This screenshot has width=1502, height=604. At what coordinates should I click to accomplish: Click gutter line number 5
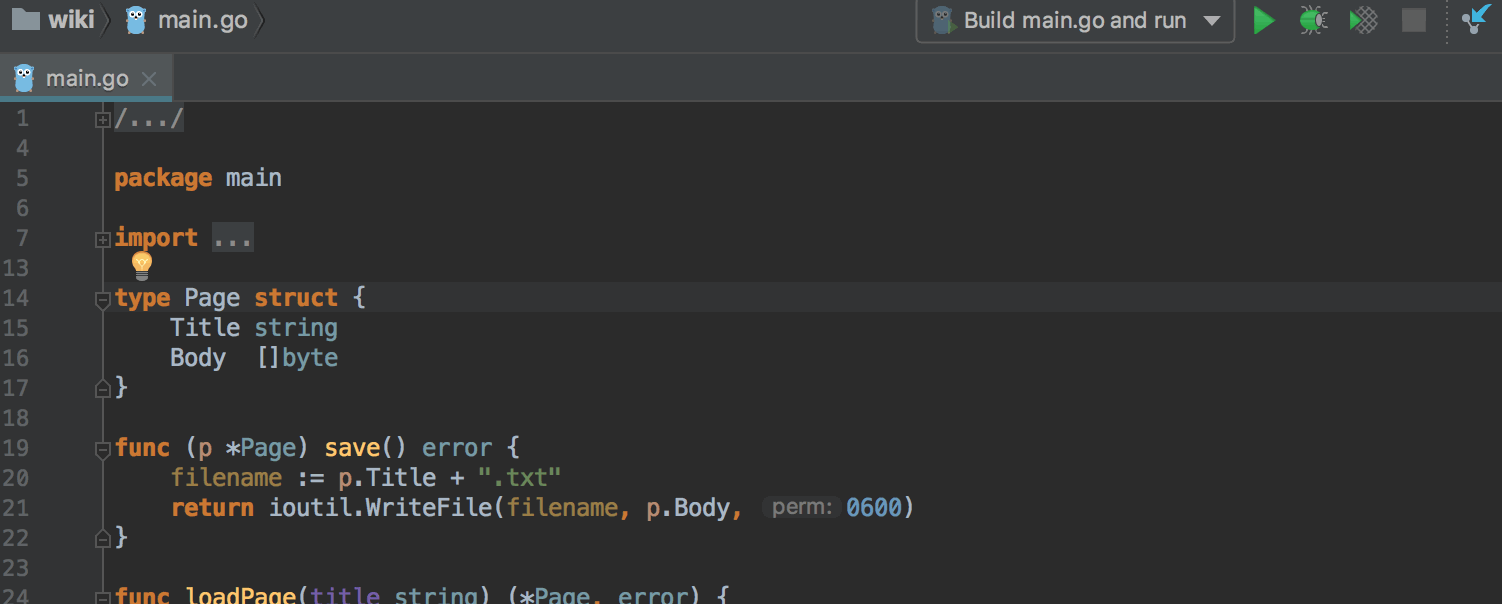23,178
